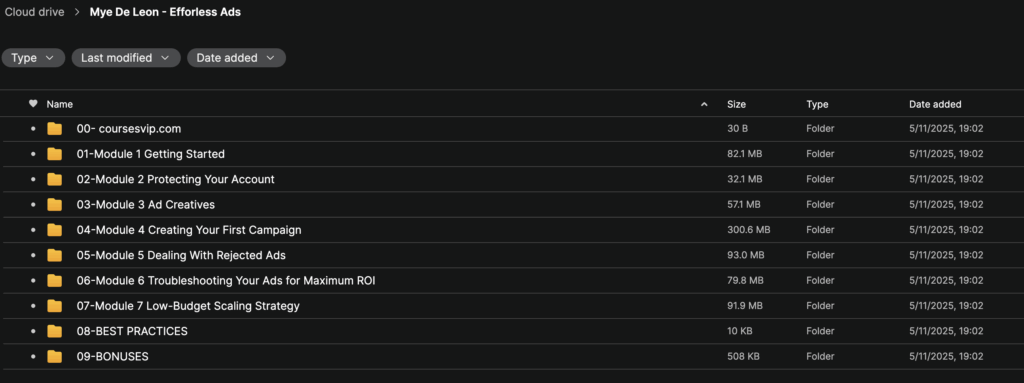Sort by the Date added column header
The height and width of the screenshot is (383, 1024).
[x=935, y=104]
